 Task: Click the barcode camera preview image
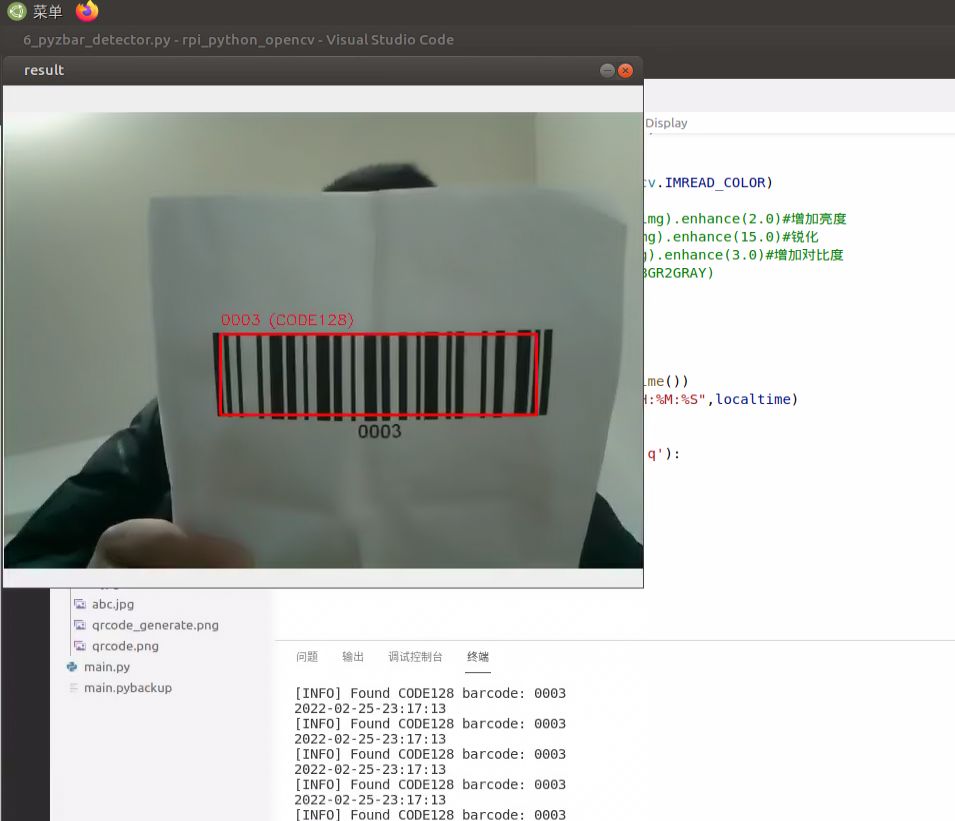(x=323, y=340)
